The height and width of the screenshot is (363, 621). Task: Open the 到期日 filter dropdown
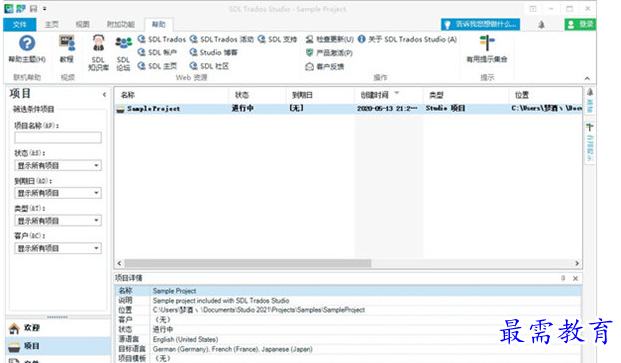click(x=58, y=193)
